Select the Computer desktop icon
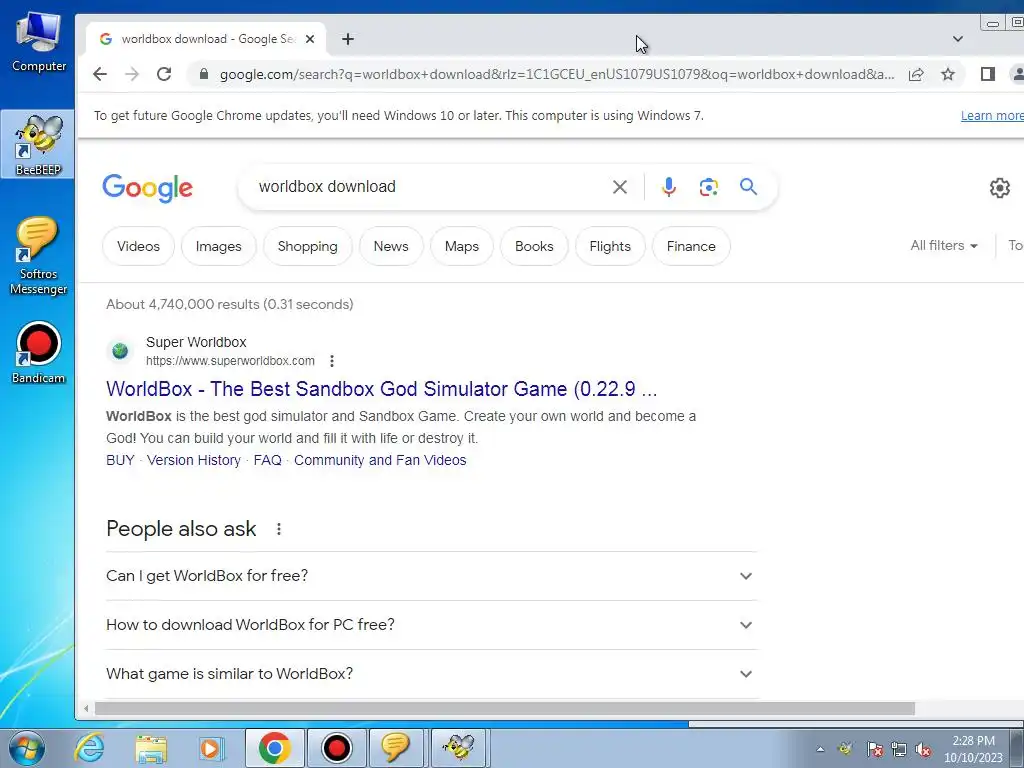1024x768 pixels. tap(39, 42)
